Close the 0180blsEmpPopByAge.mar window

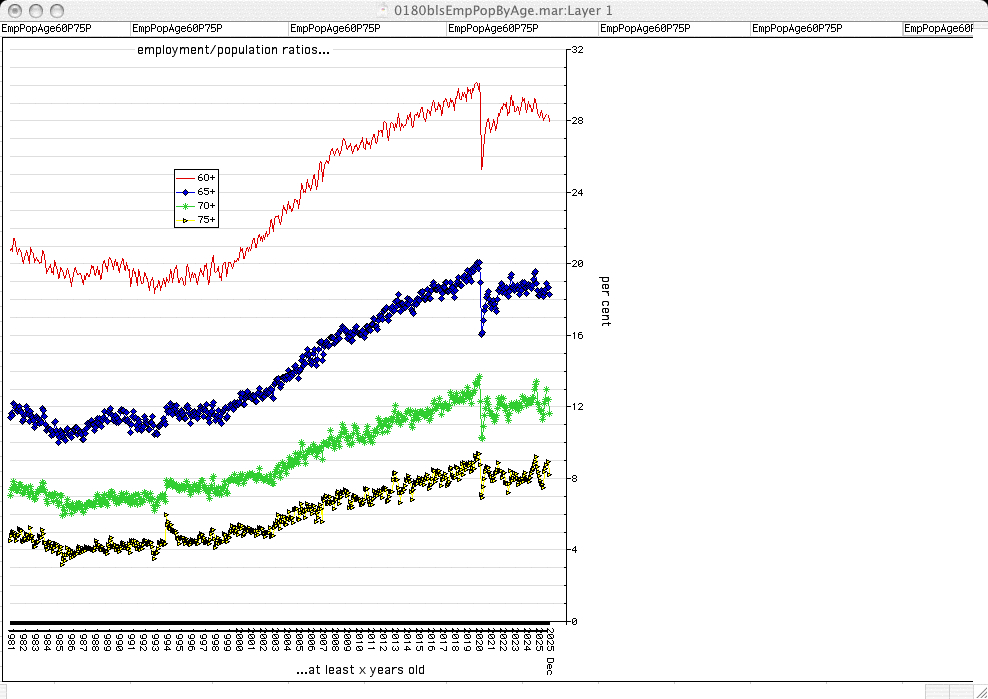14,10
